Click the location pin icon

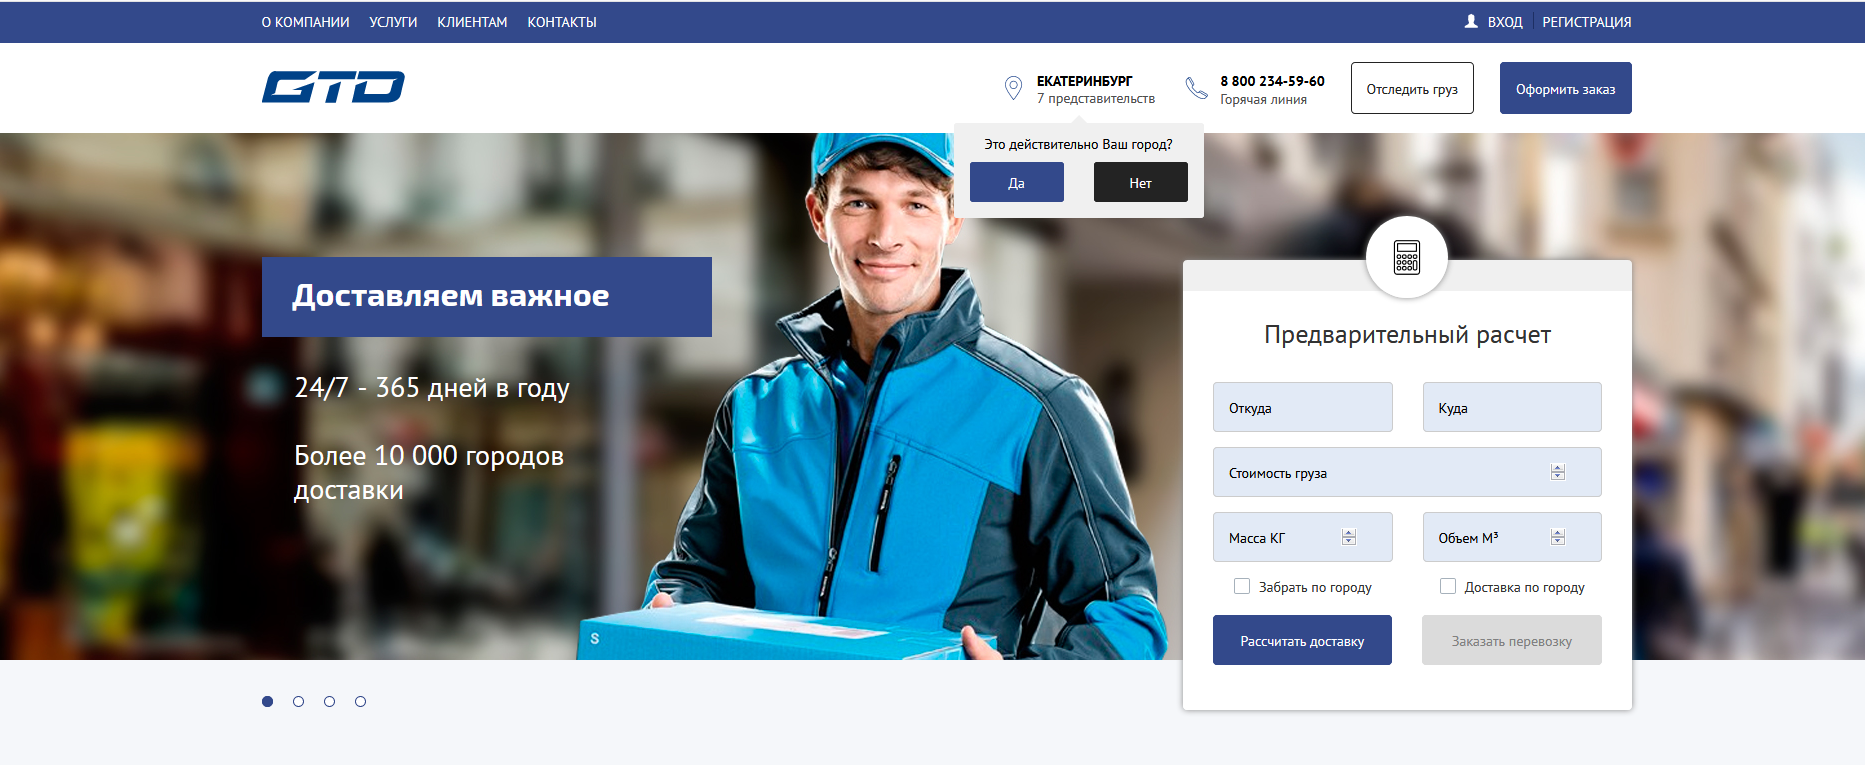1013,88
